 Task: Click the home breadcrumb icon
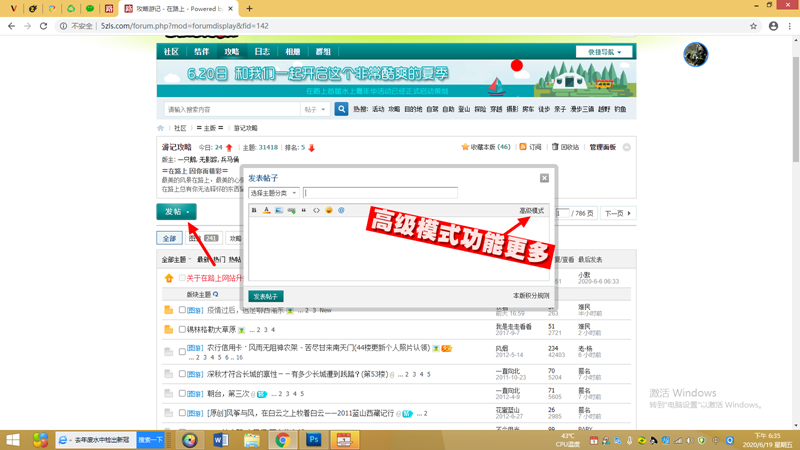pyautogui.click(x=161, y=128)
